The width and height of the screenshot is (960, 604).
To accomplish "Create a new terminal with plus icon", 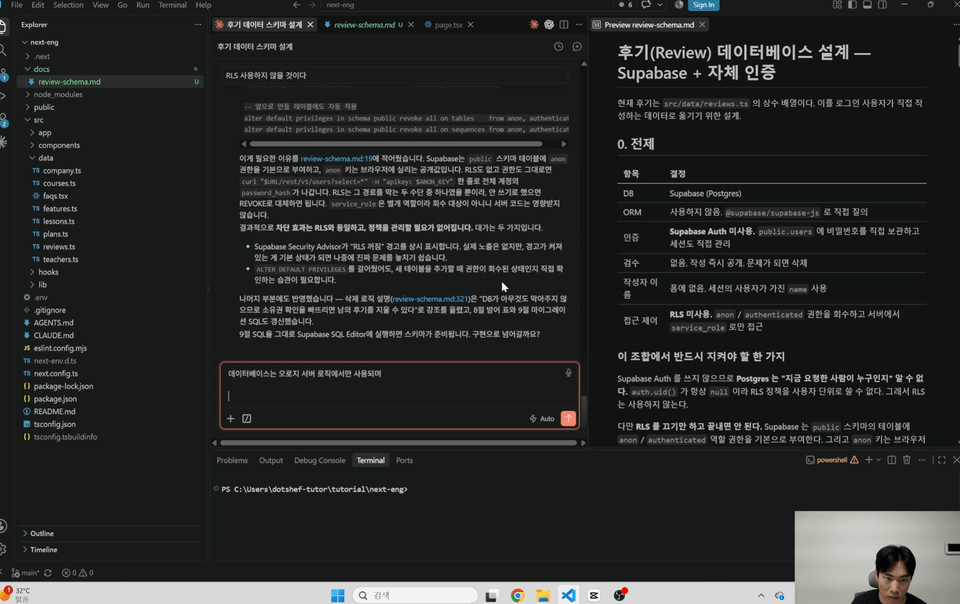I will click(x=868, y=460).
